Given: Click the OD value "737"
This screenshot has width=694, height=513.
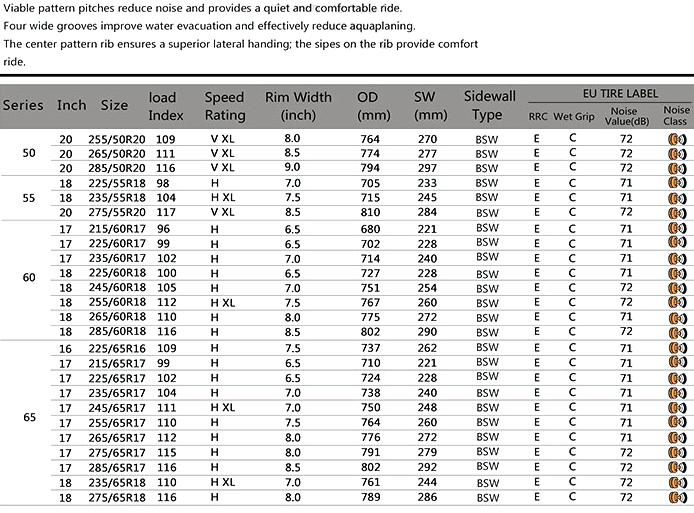Looking at the screenshot, I should tap(370, 348).
